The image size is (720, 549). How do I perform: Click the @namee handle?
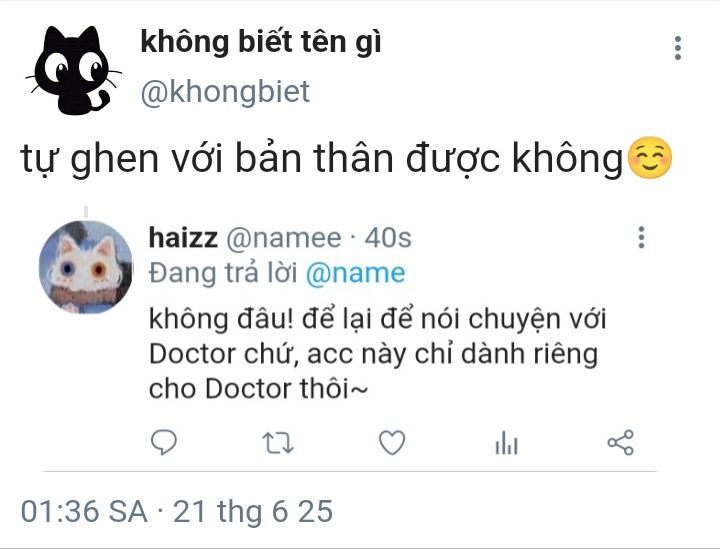(284, 238)
